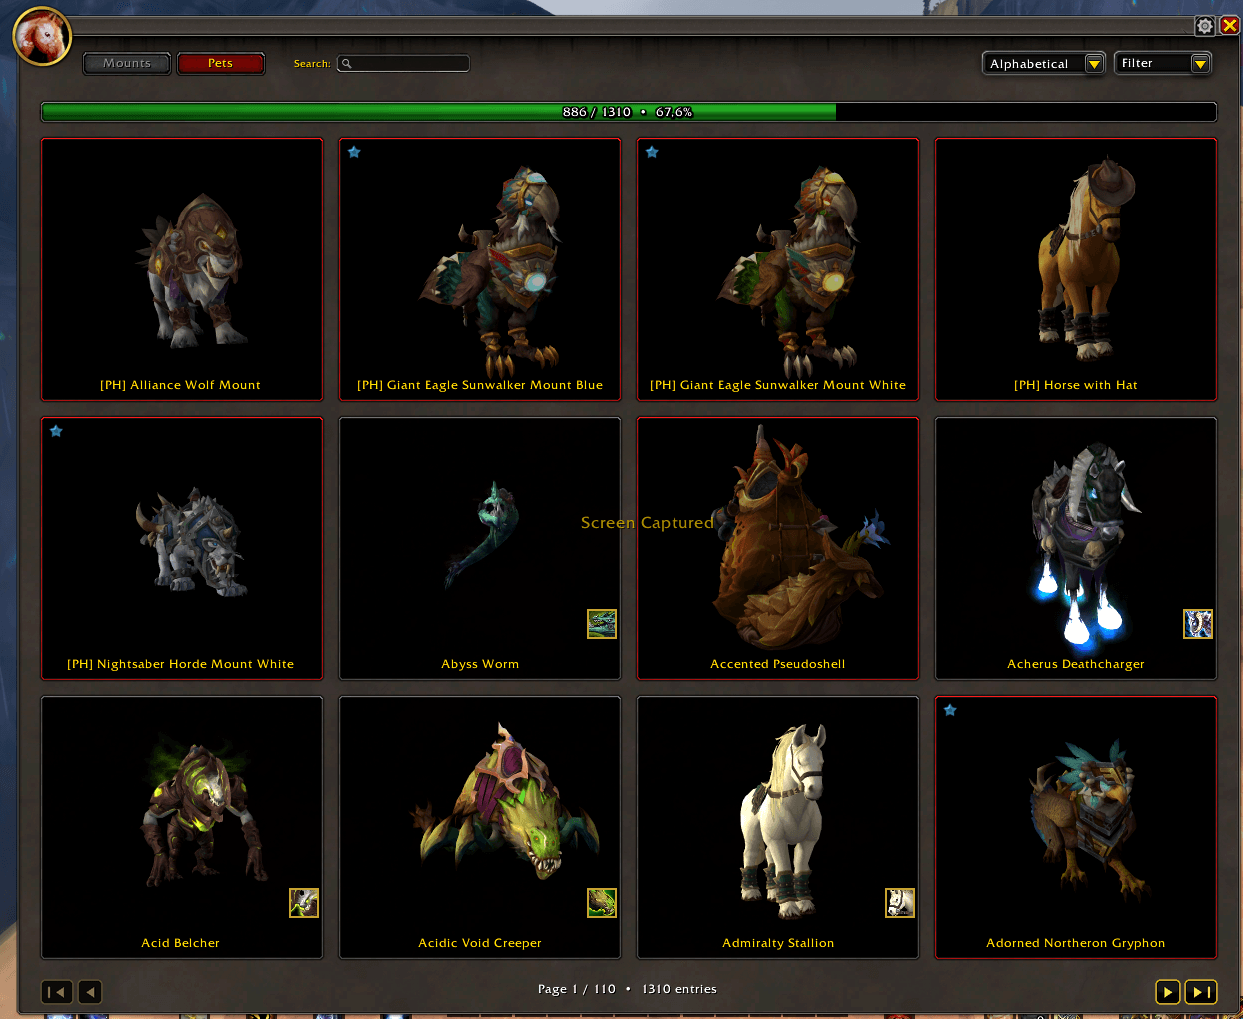
Task: Click the 'Acherus Deathcharger' name label
Action: 1076,664
